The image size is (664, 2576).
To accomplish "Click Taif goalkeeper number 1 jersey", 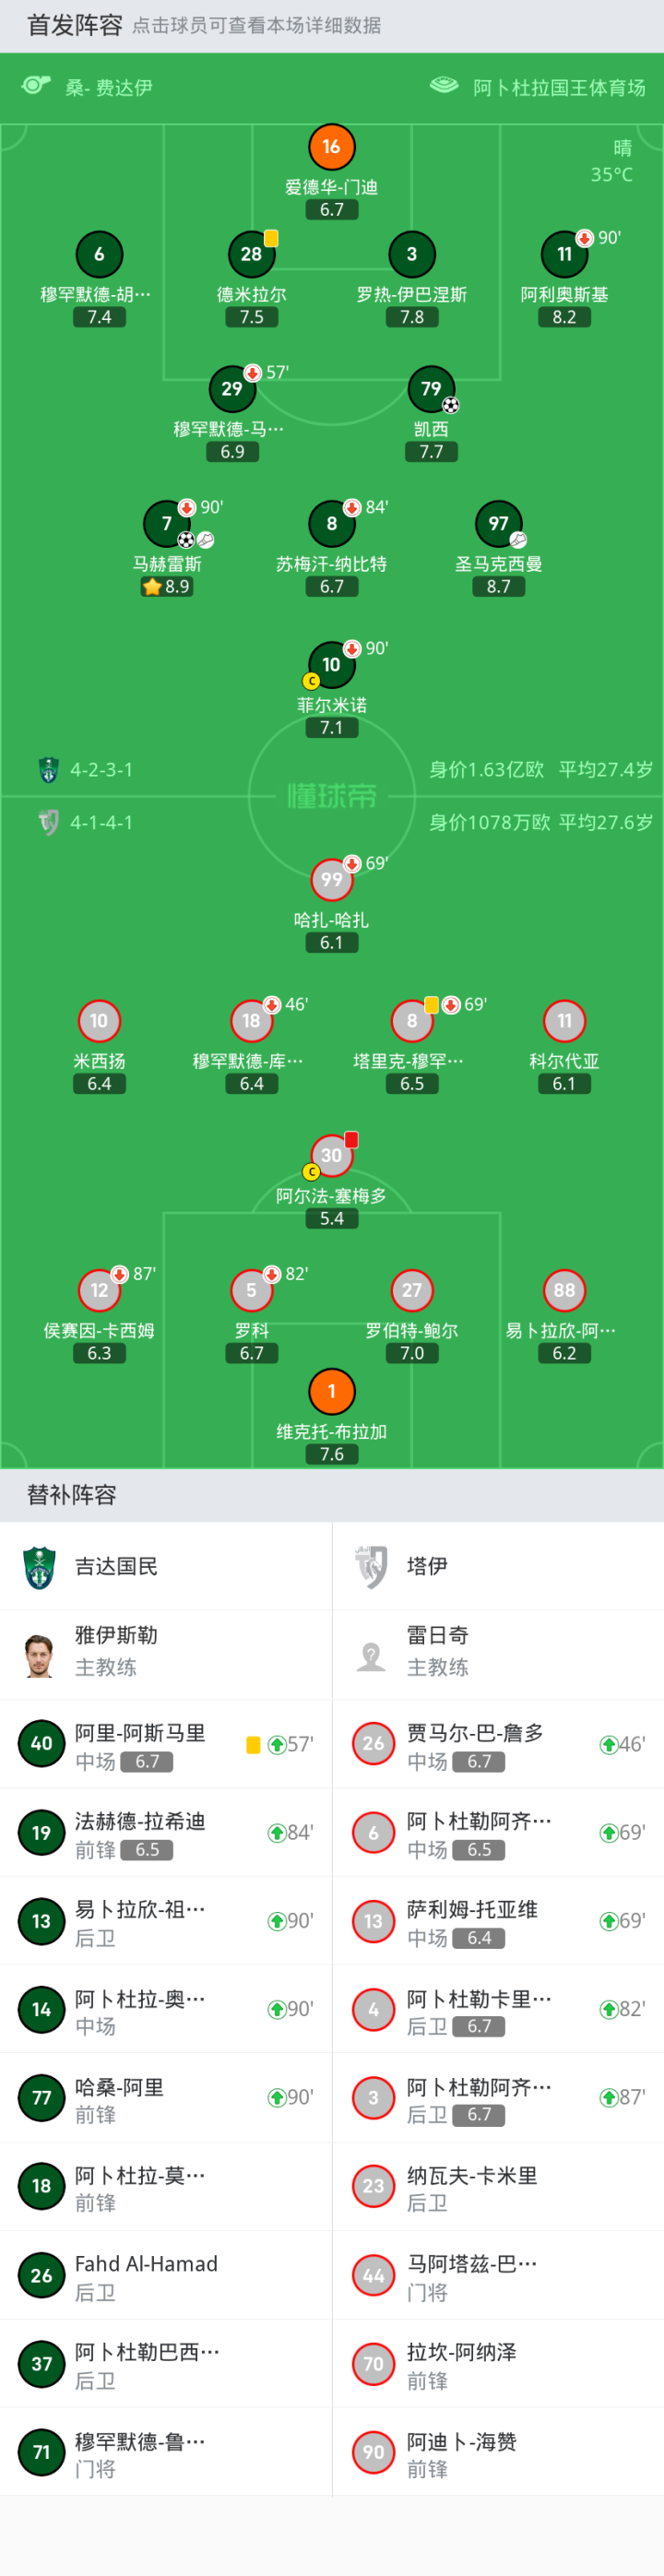I will pyautogui.click(x=331, y=1391).
